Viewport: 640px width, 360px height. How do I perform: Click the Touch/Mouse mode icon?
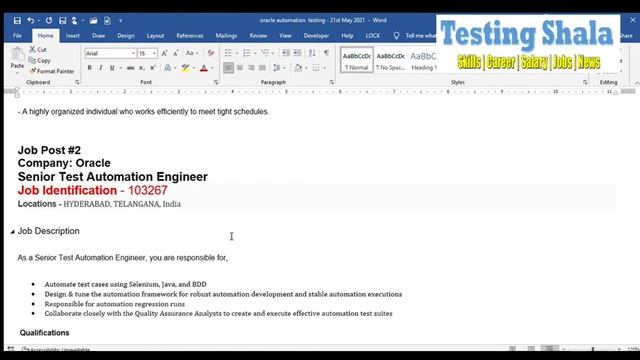pos(74,20)
